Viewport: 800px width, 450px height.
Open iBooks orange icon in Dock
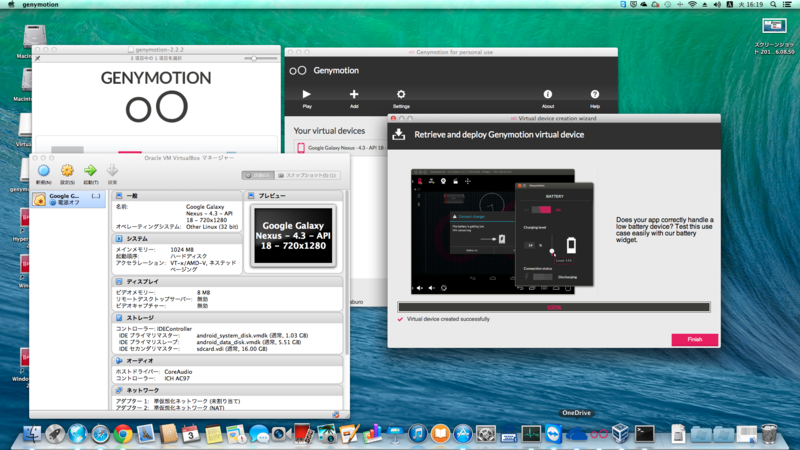(x=440, y=434)
